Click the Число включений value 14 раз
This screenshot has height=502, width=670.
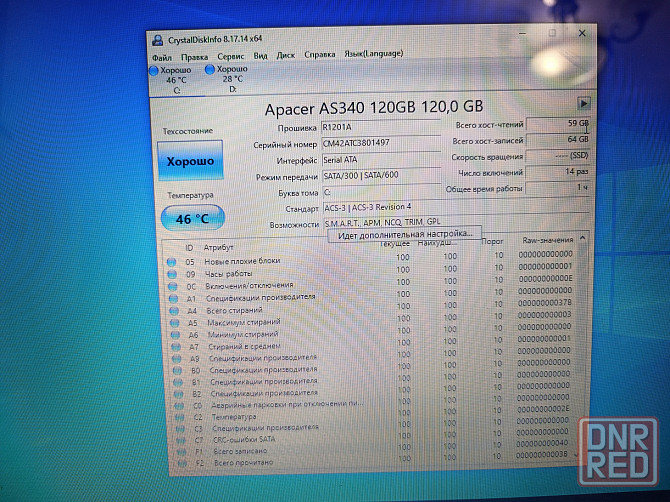(558, 172)
